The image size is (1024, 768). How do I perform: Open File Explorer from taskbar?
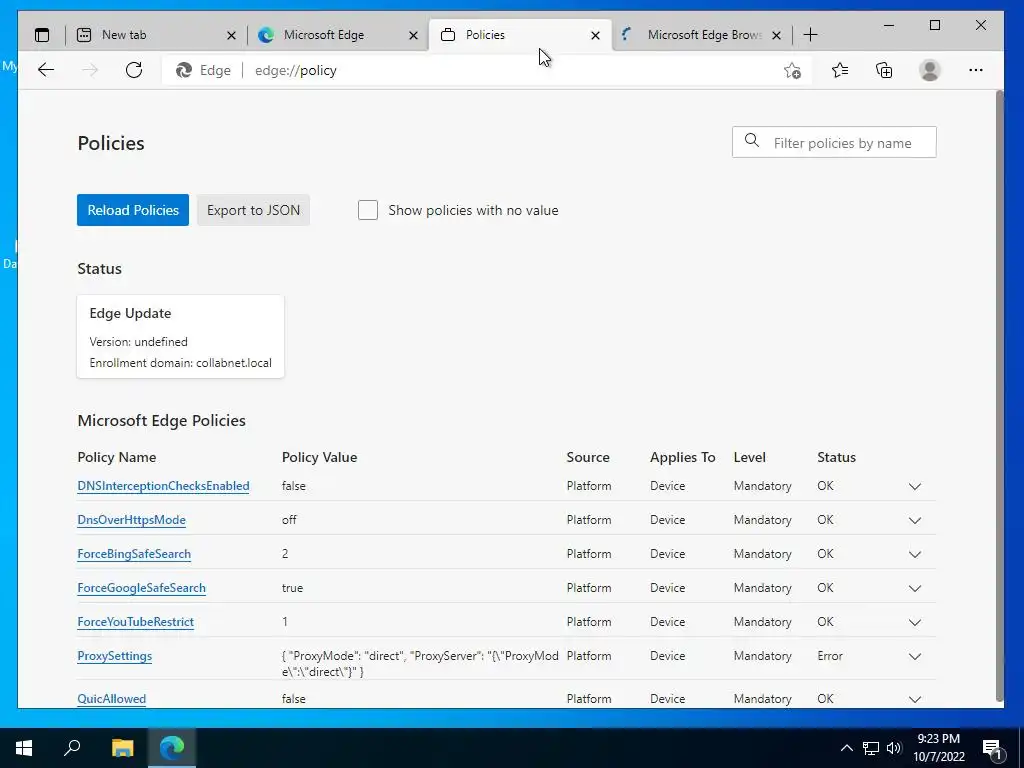122,748
